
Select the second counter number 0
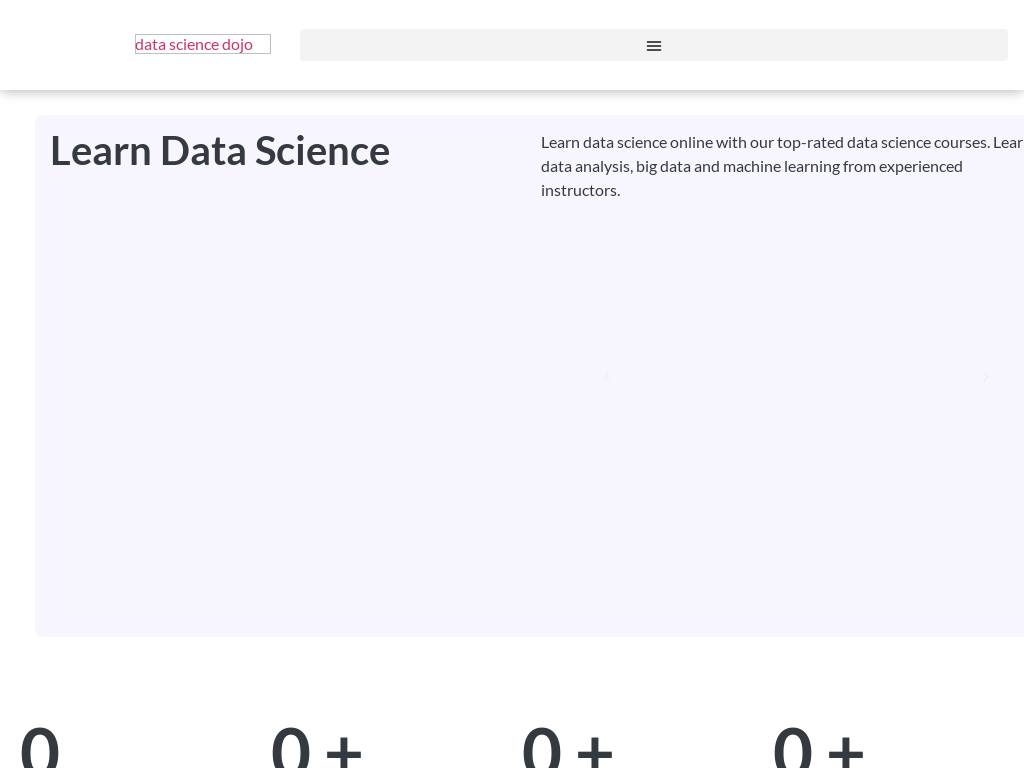(x=291, y=746)
